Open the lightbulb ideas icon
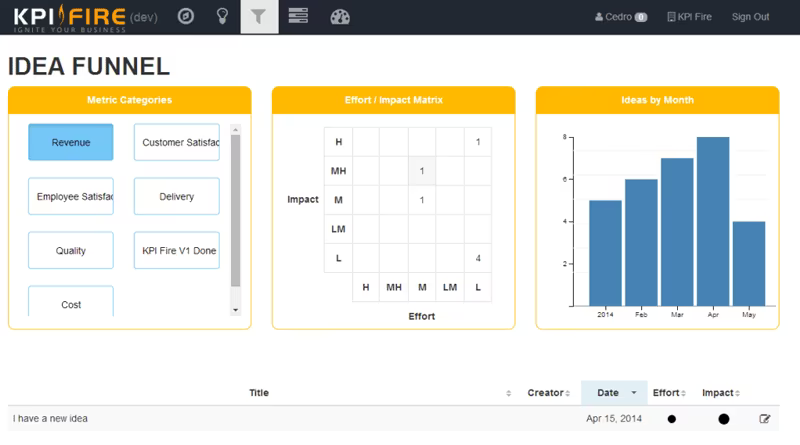 (x=222, y=16)
